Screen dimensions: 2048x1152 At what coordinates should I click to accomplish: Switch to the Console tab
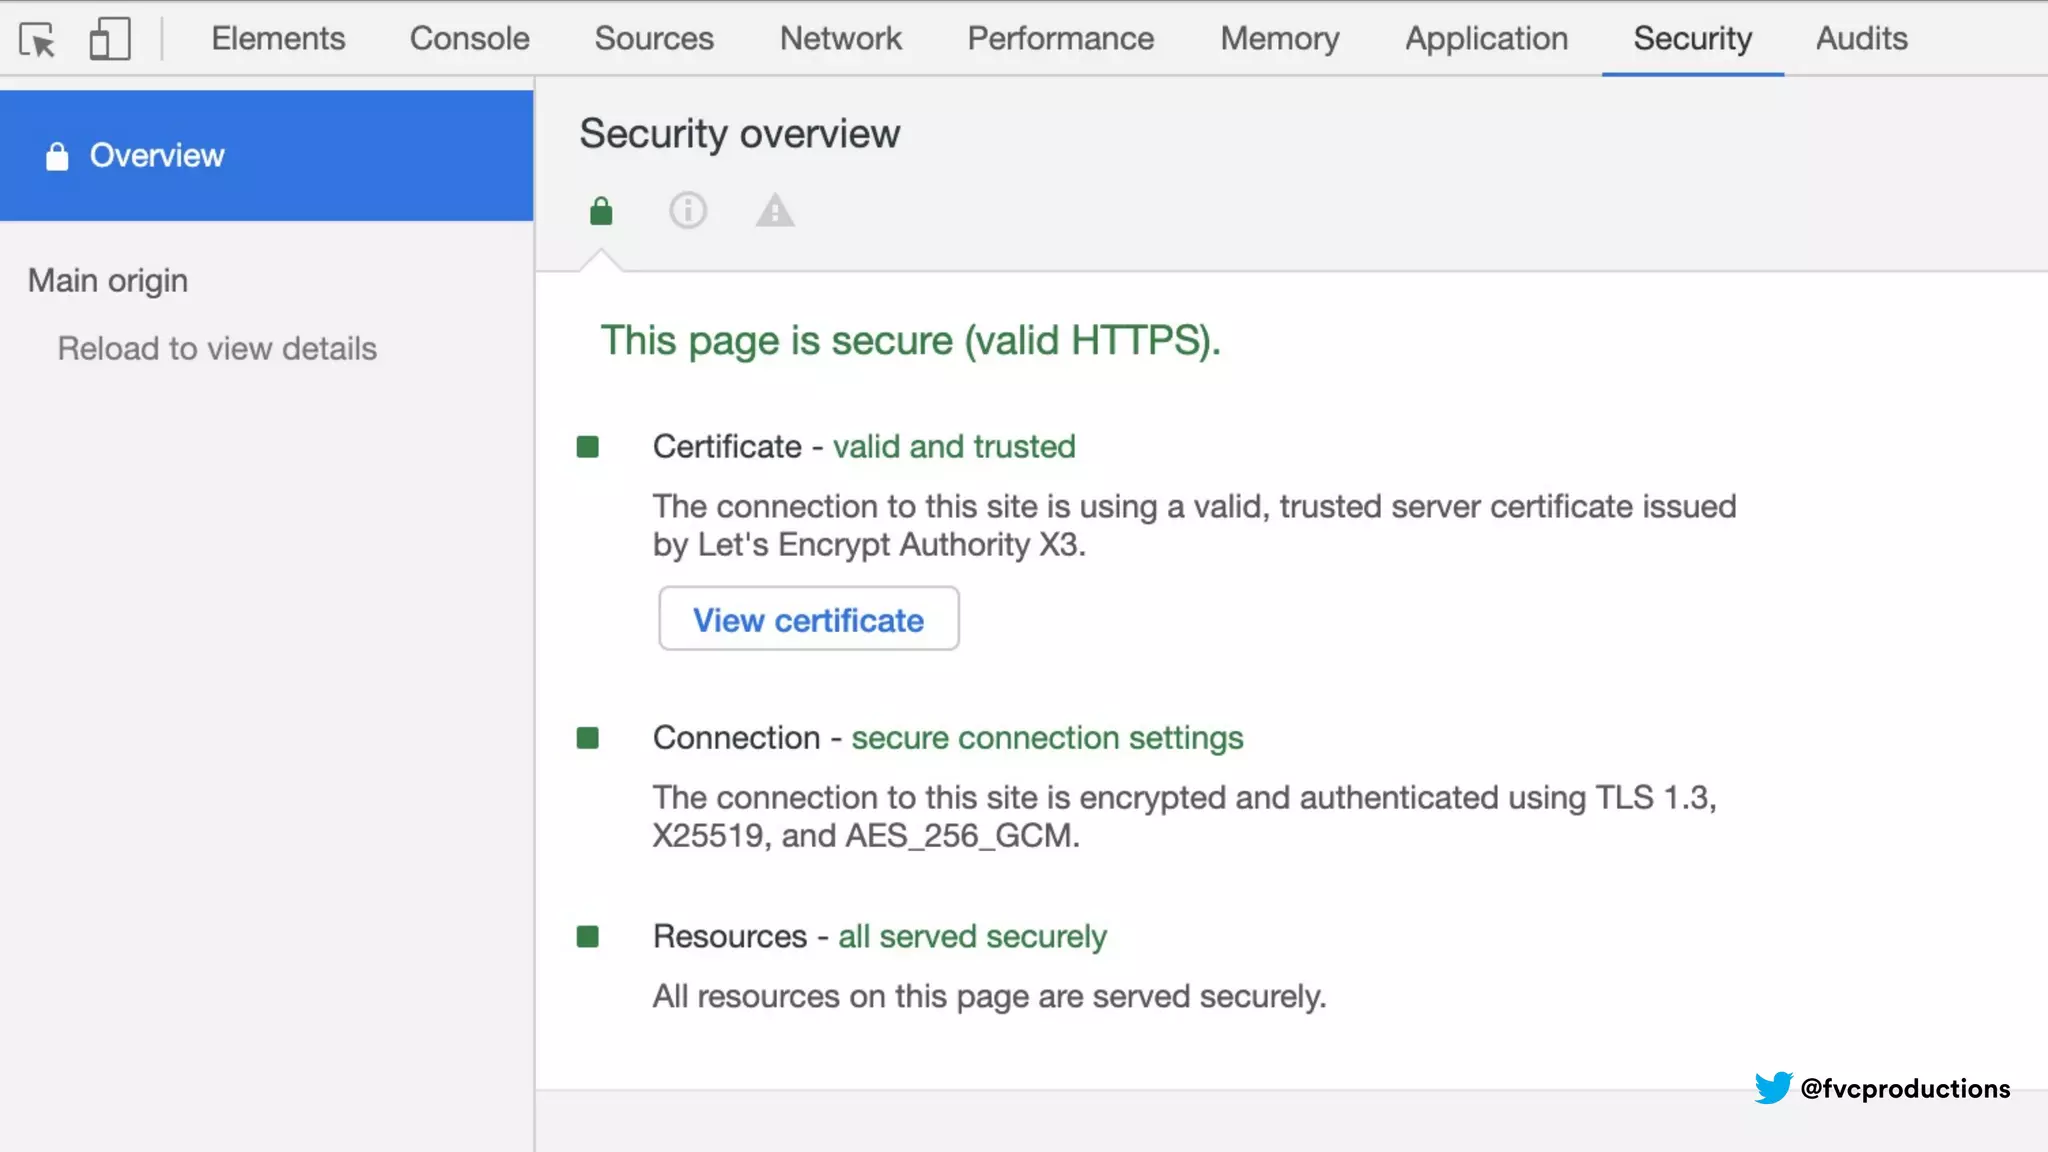pos(469,38)
